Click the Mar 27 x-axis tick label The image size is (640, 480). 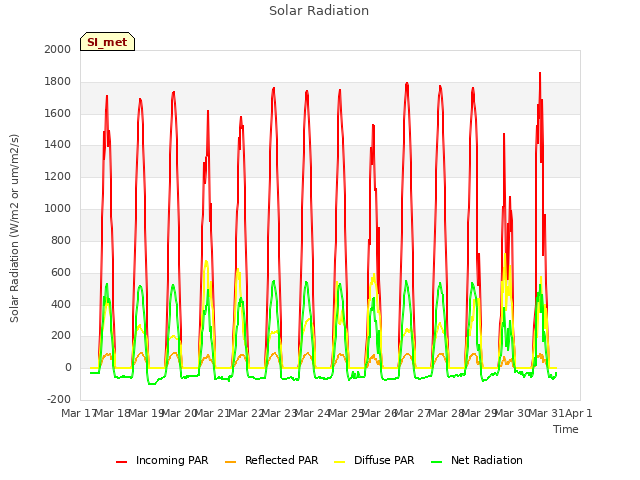412,413
